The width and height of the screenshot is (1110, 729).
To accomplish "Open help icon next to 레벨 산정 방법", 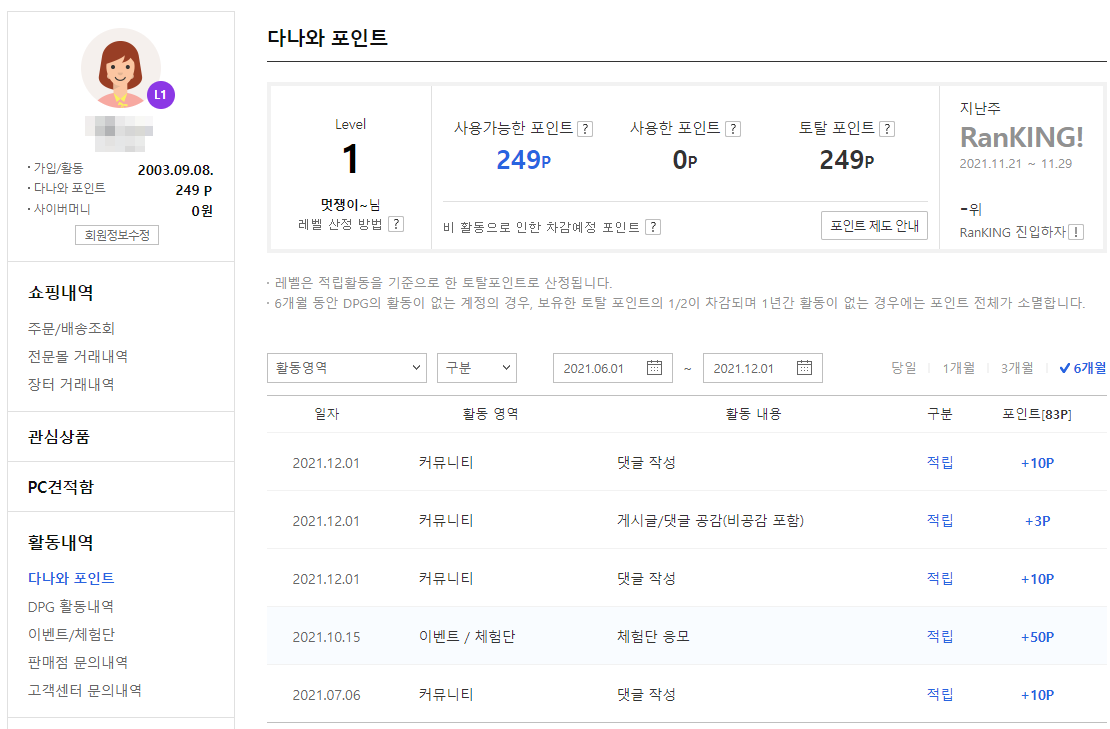I will coord(396,224).
